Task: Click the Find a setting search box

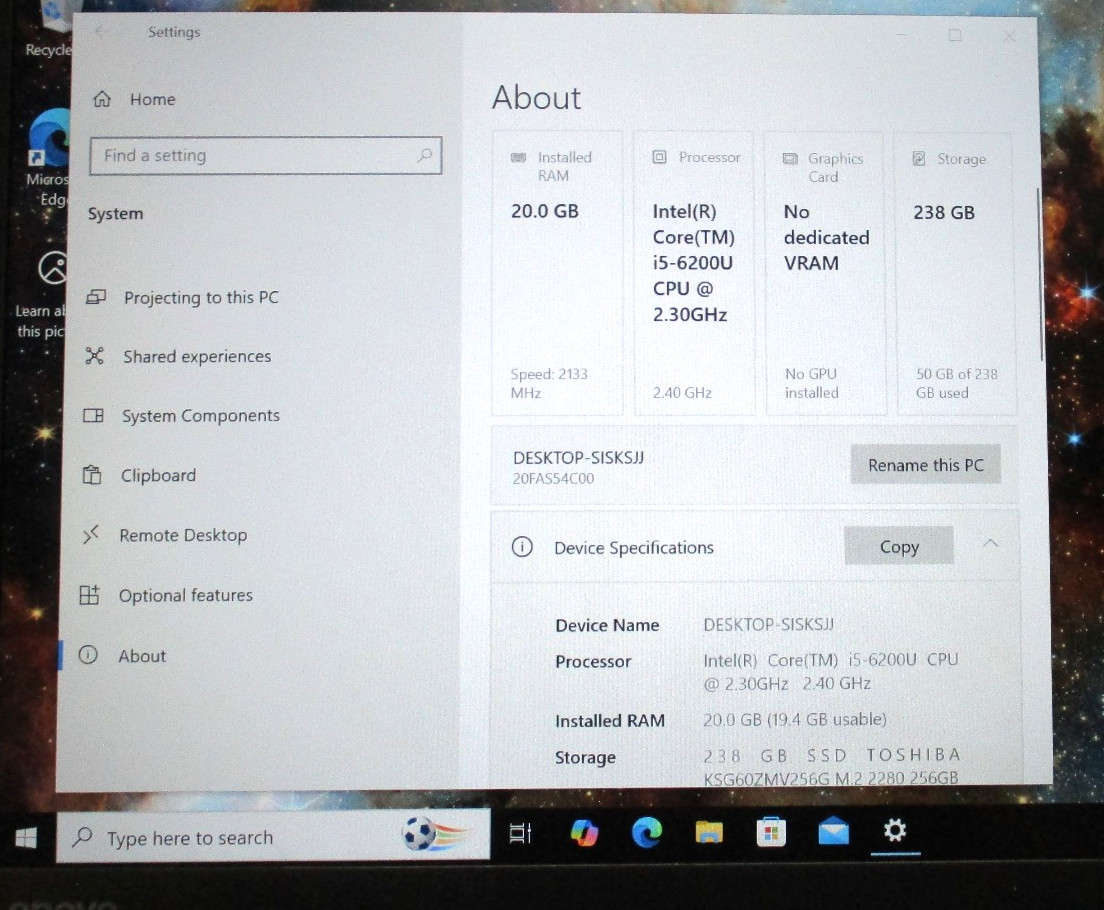Action: [265, 156]
